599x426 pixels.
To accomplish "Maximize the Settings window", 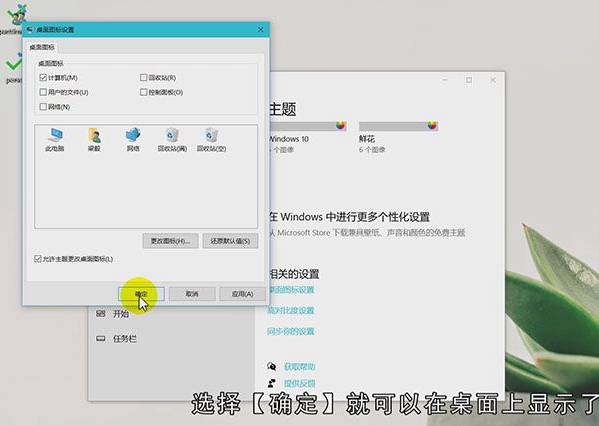I will [x=469, y=80].
